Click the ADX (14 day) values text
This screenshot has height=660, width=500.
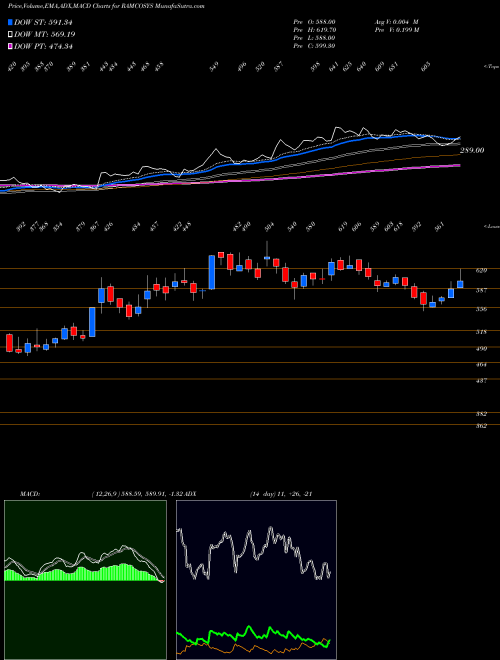coord(281,494)
